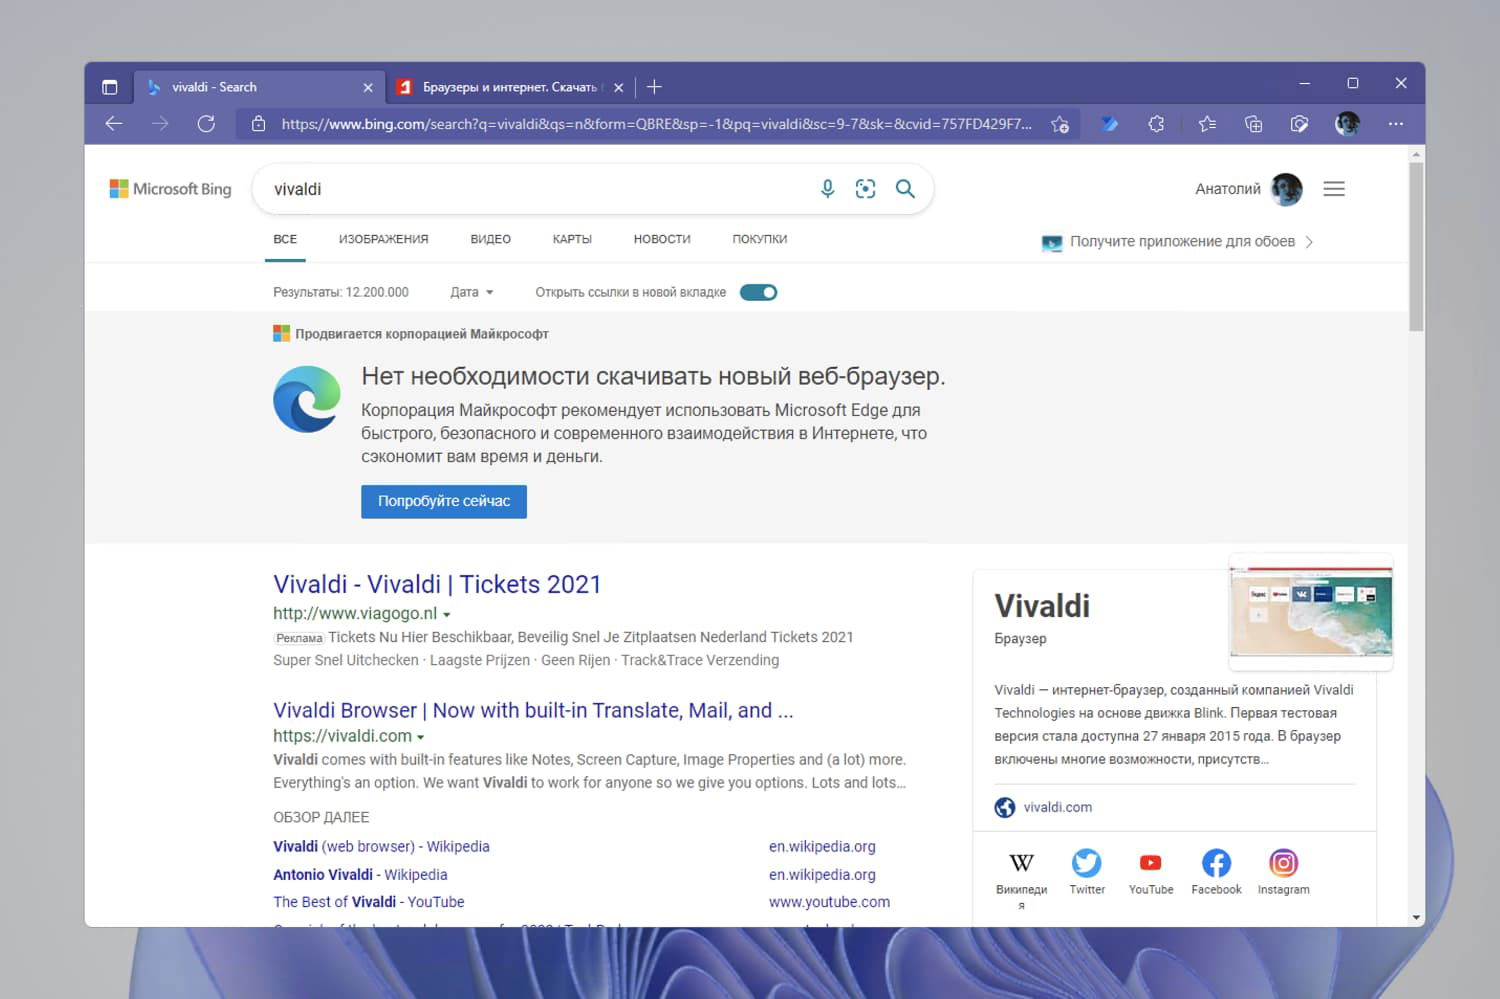
Task: Click the 'Анатолий' account name
Action: tap(1228, 189)
